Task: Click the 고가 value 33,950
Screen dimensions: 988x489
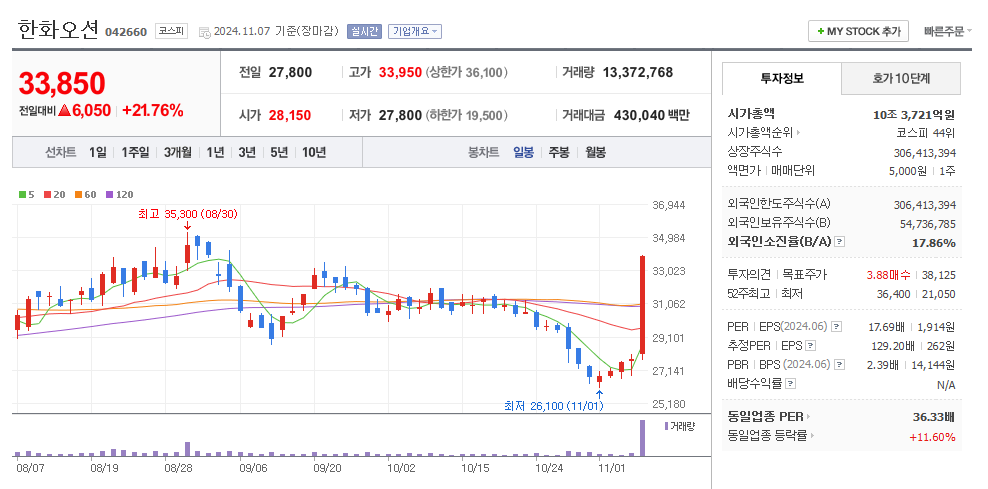Action: click(400, 72)
